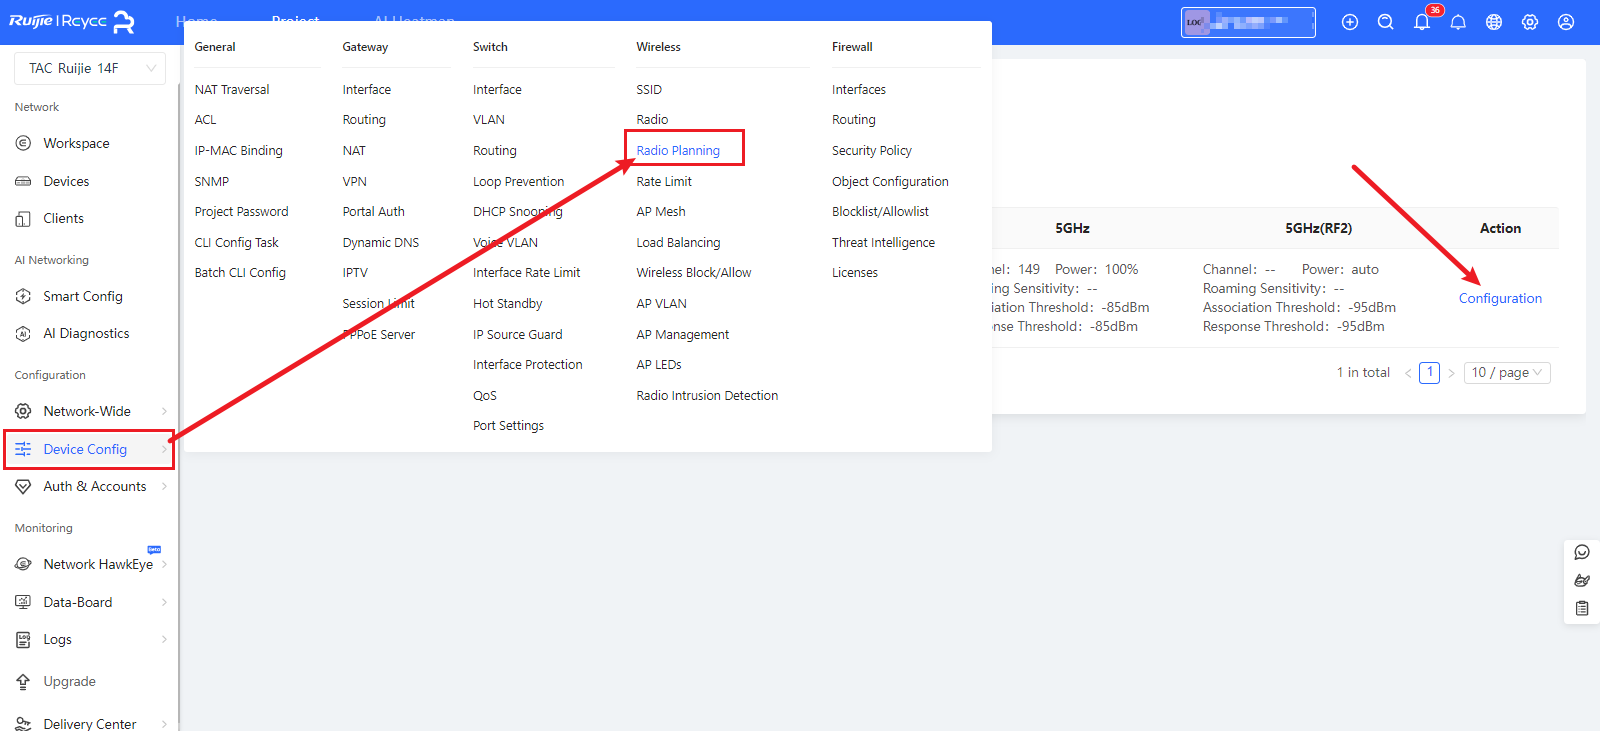Open IP Source Guard under Switch

(x=517, y=334)
